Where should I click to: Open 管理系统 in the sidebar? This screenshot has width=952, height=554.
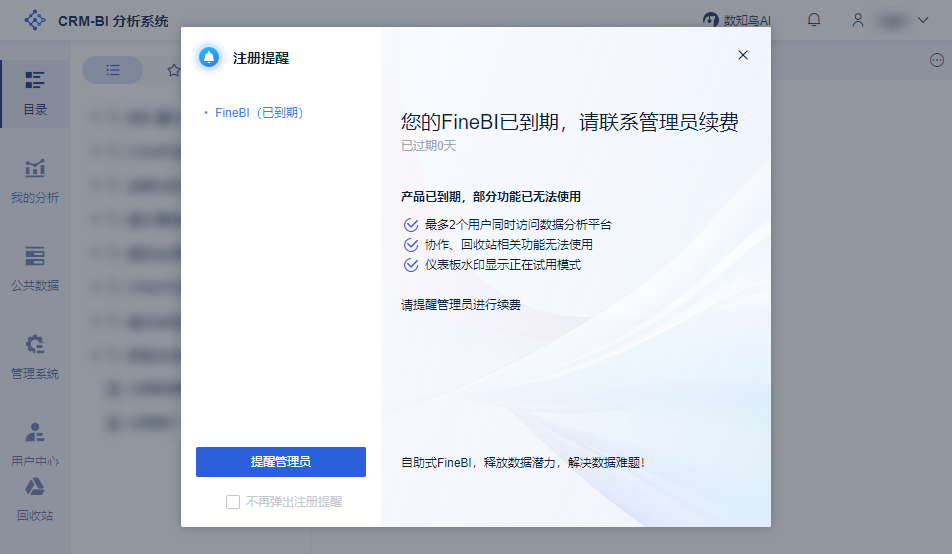[x=35, y=358]
